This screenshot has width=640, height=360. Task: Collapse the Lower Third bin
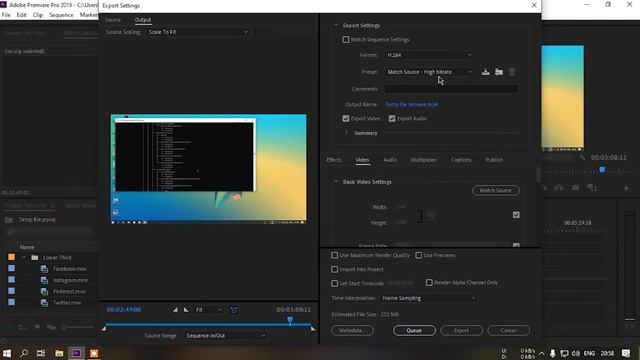tap(24, 258)
